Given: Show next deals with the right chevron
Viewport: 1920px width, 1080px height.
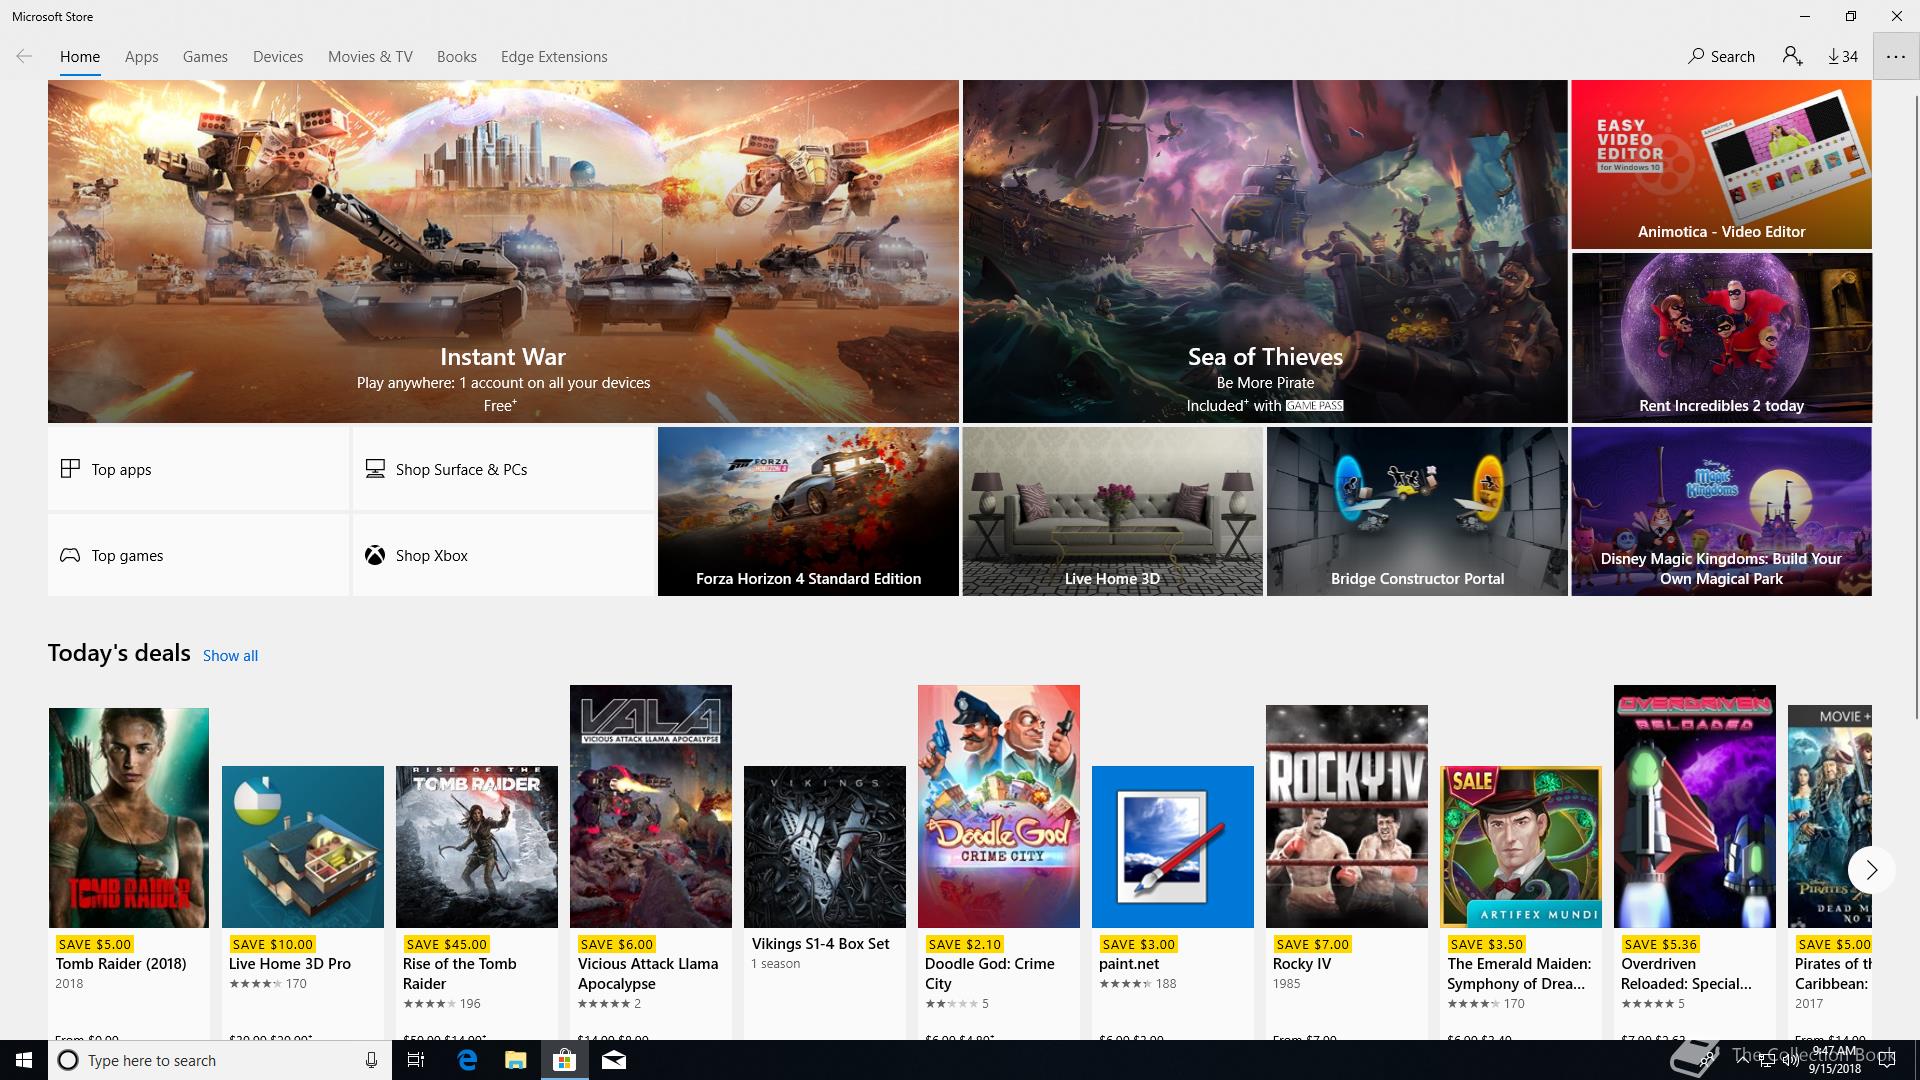Looking at the screenshot, I should [x=1871, y=870].
